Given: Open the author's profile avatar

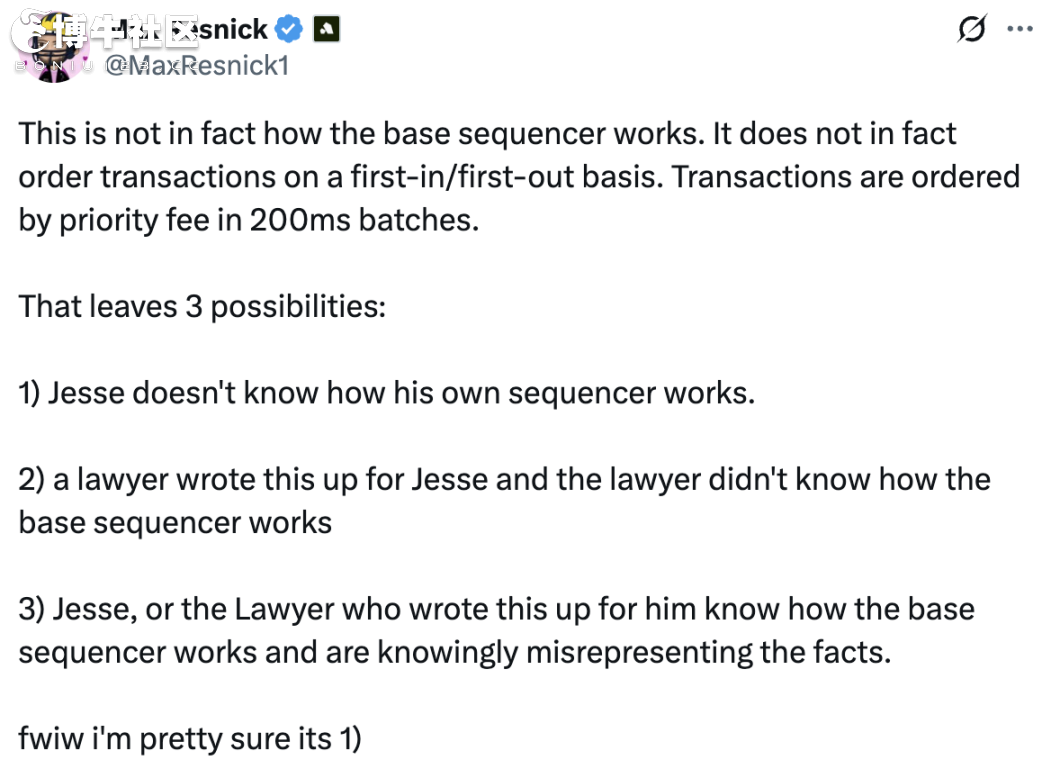Looking at the screenshot, I should tap(52, 48).
